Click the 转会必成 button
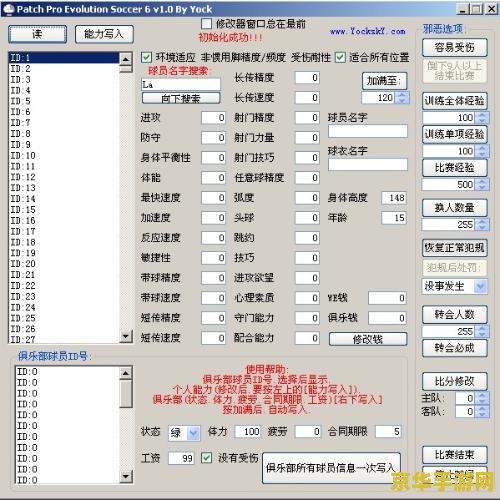Viewport: 500px width, 500px height. coord(454,348)
